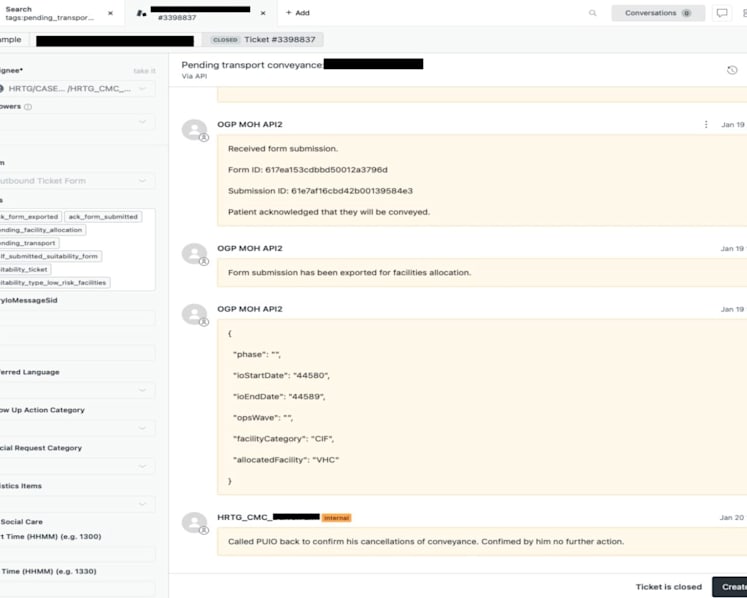Image resolution: width=747 pixels, height=598 pixels.
Task: Click the chat bubble icon in top bar
Action: point(722,13)
